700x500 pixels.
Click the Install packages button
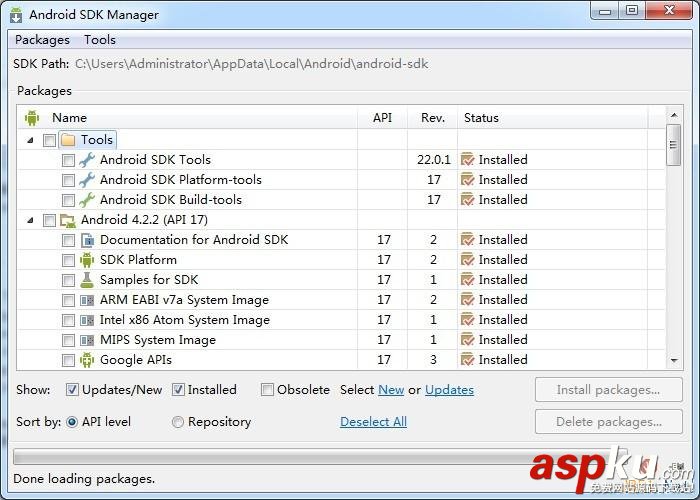[608, 390]
